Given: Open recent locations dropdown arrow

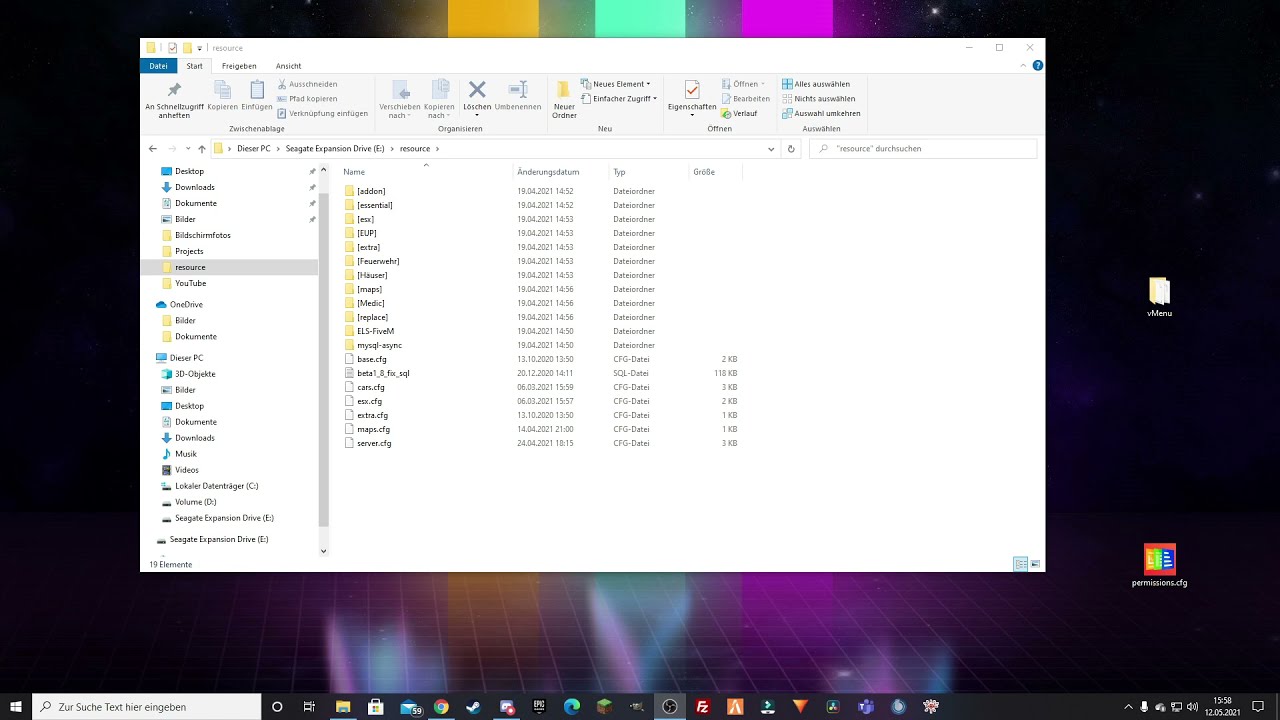Looking at the screenshot, I should (188, 149).
